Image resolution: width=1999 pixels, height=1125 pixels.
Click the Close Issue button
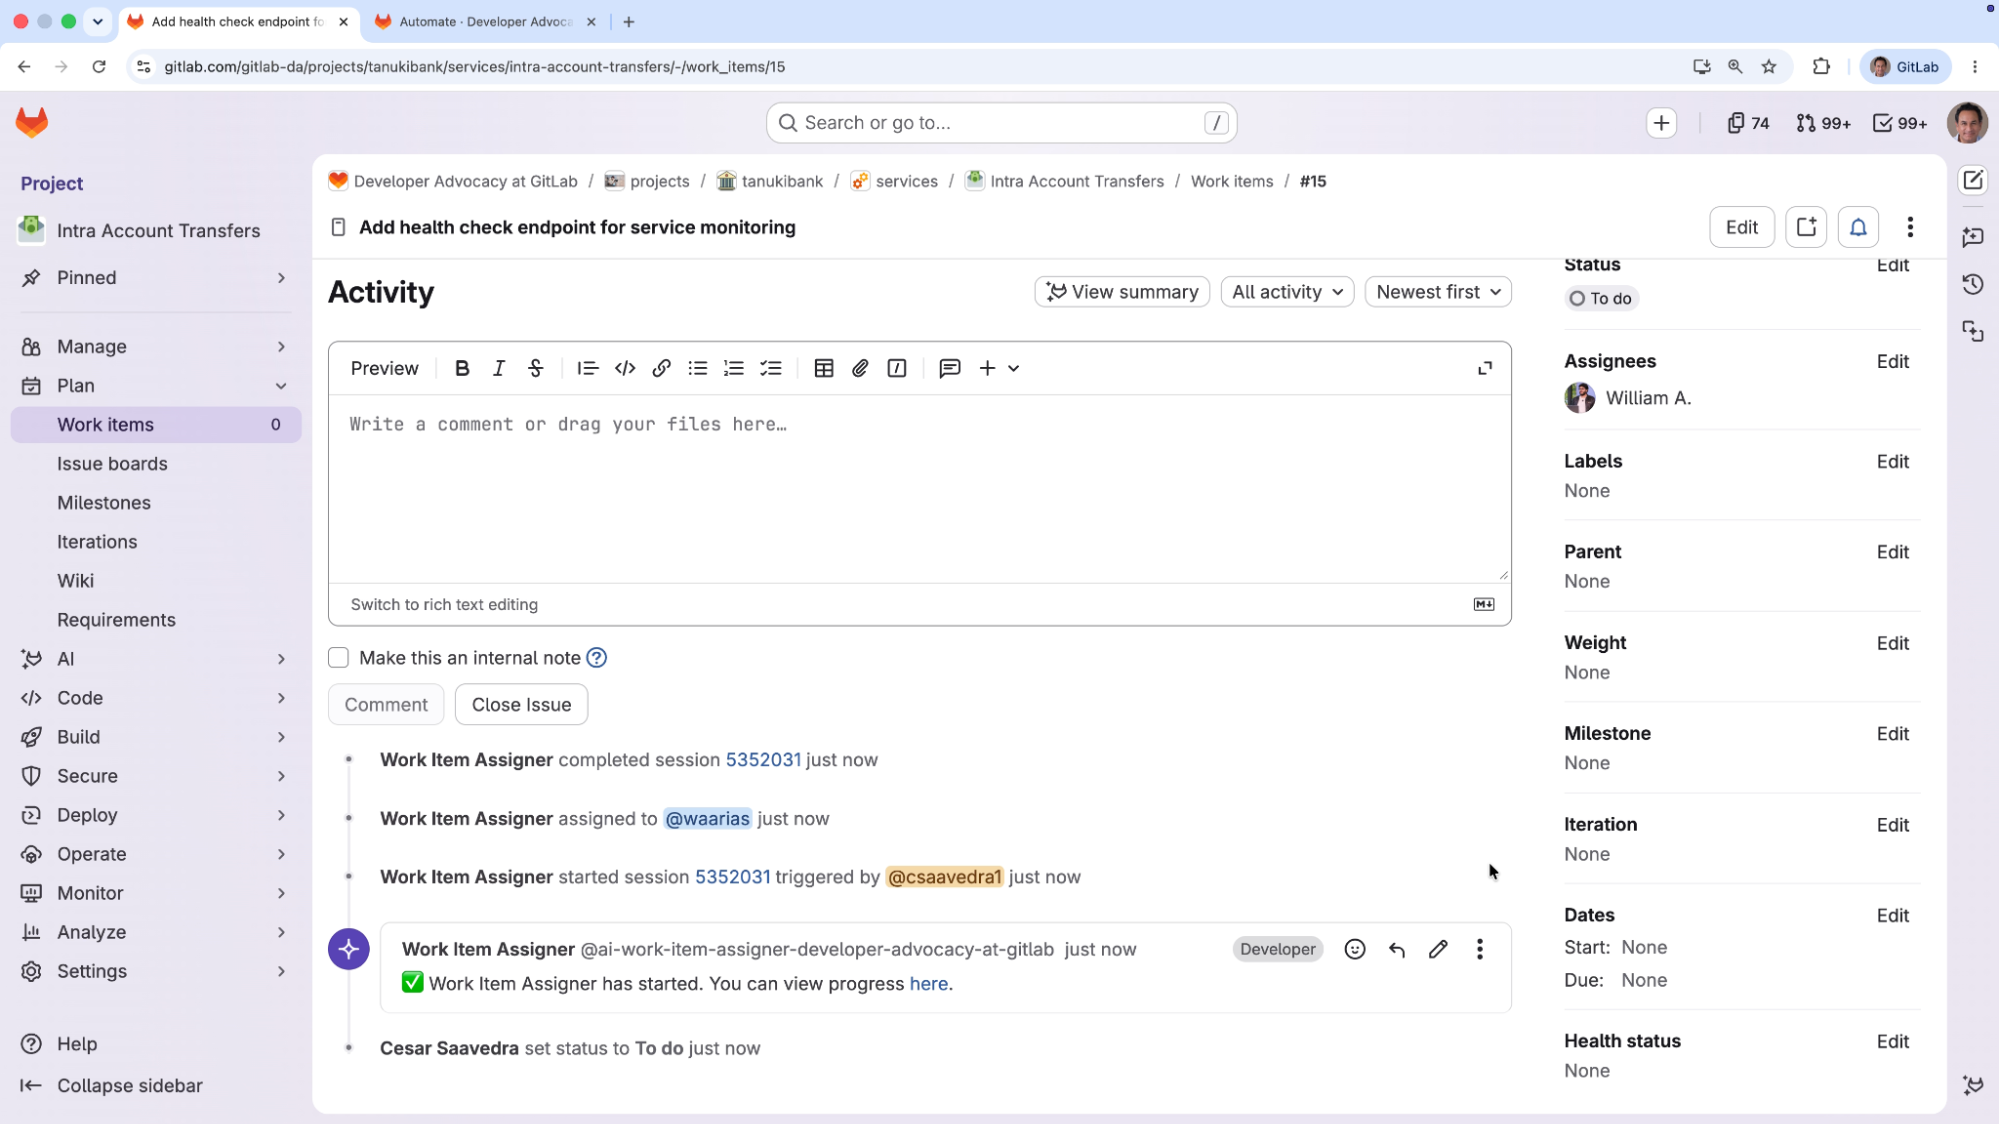[521, 705]
